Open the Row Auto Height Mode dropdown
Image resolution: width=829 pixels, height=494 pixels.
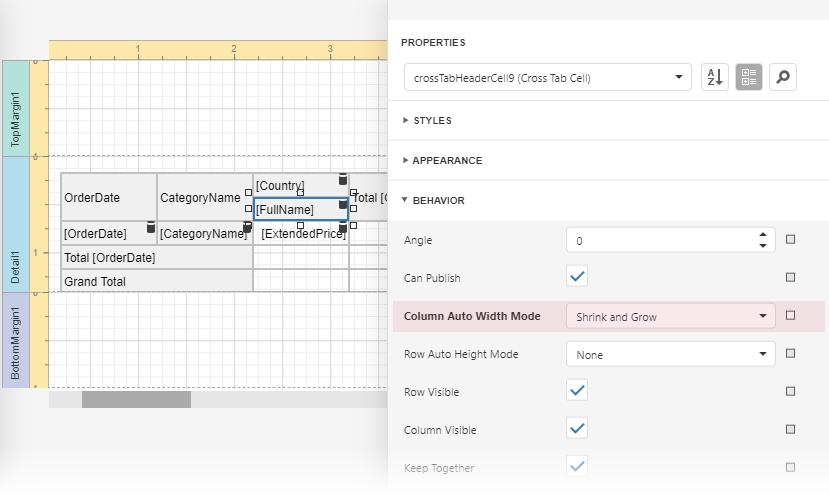point(670,354)
